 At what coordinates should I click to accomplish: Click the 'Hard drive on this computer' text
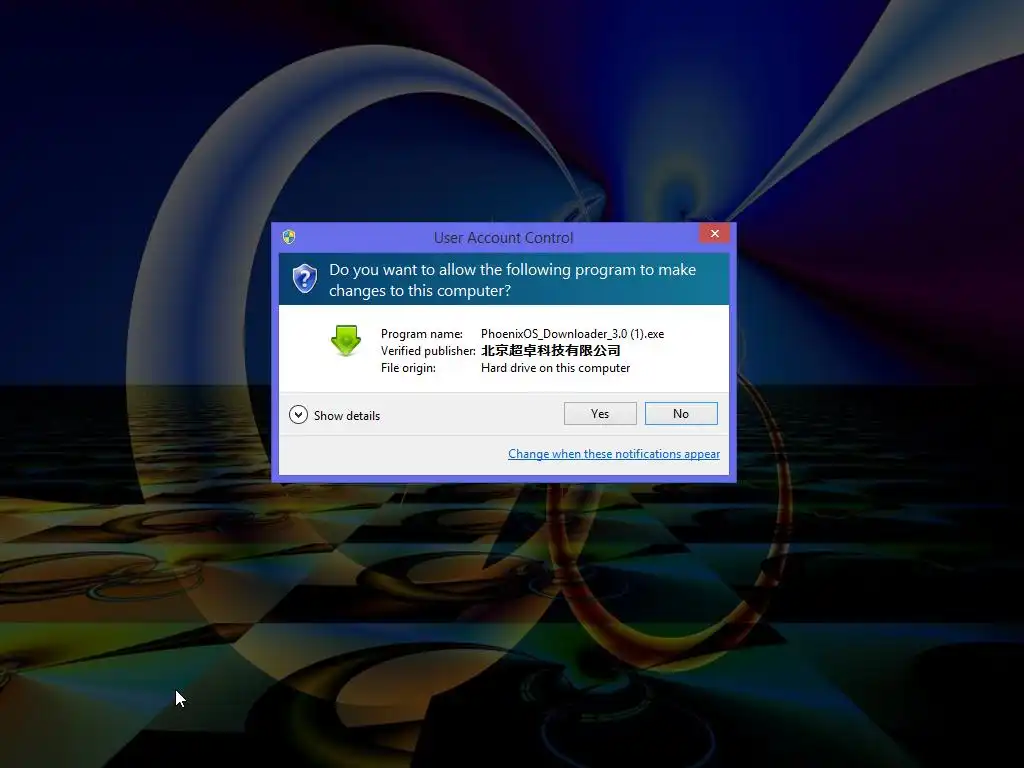(x=556, y=368)
